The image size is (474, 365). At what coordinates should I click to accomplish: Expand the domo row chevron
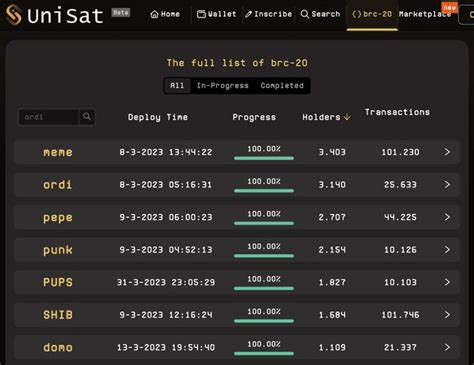[447, 347]
